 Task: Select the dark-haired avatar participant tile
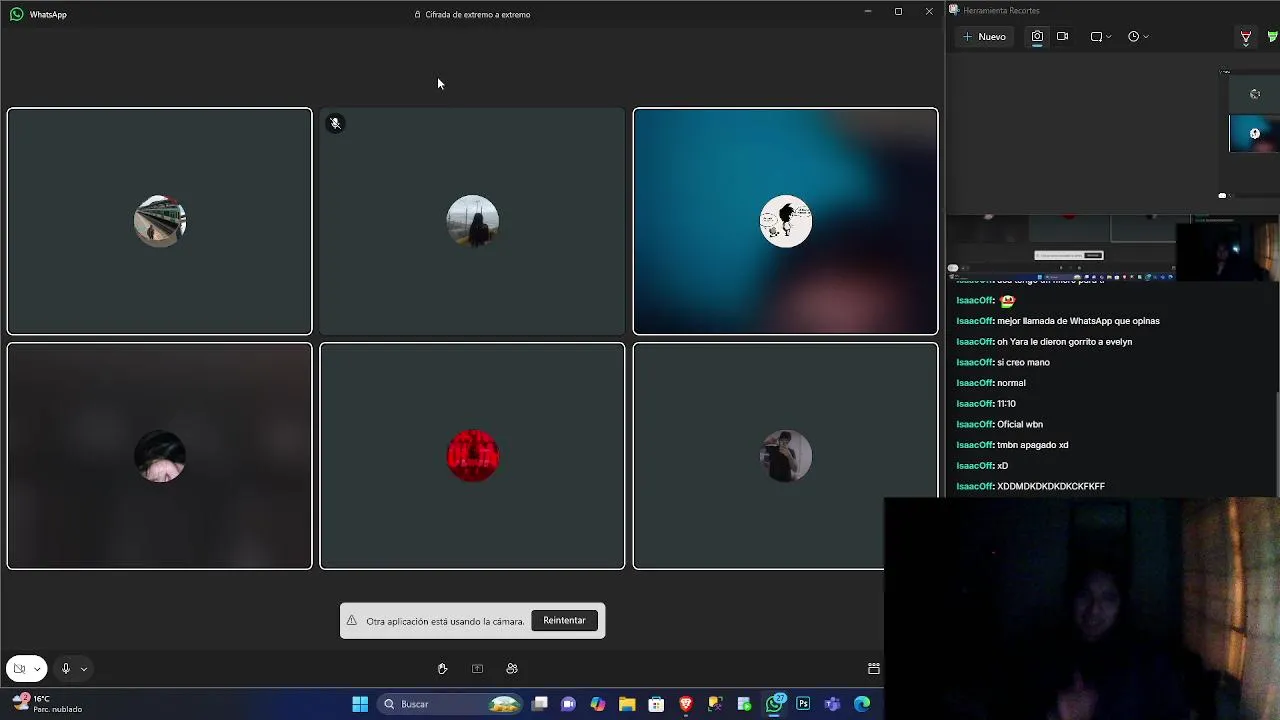pyautogui.click(x=160, y=456)
